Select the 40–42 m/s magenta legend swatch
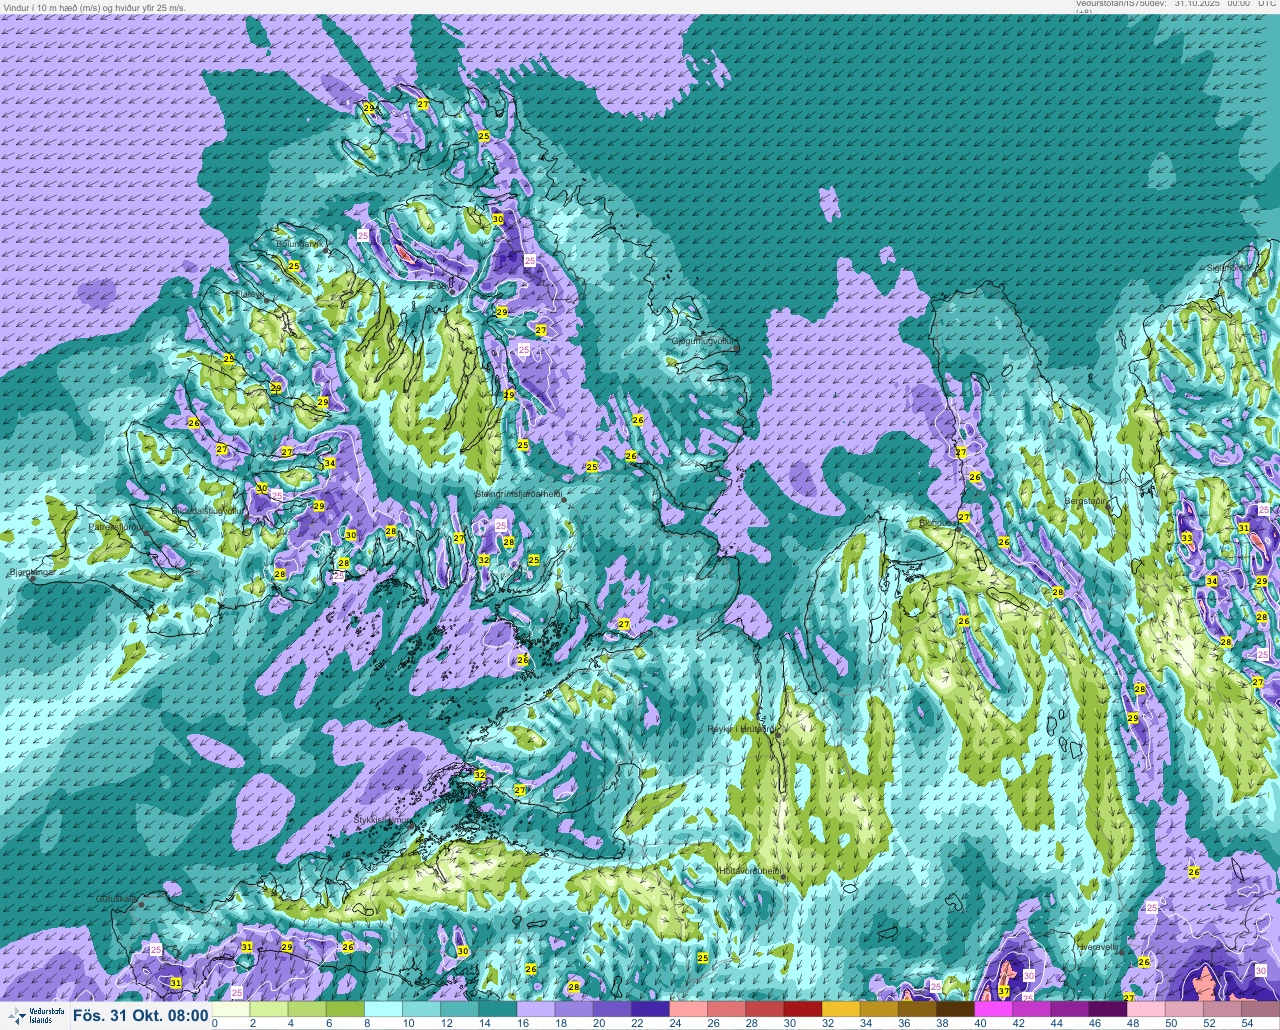 coord(995,1010)
